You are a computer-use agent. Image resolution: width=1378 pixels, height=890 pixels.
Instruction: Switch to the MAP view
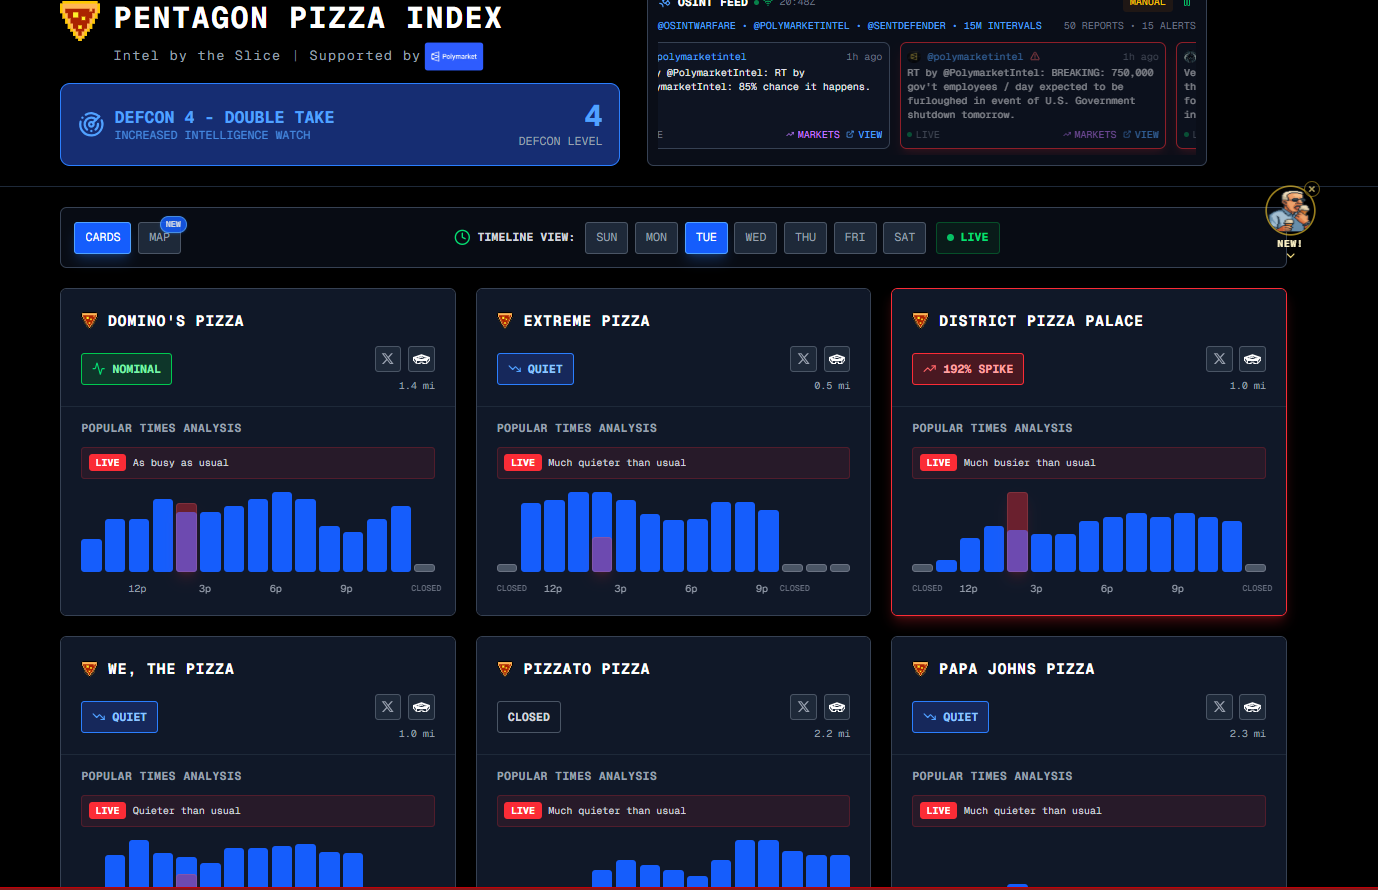159,238
